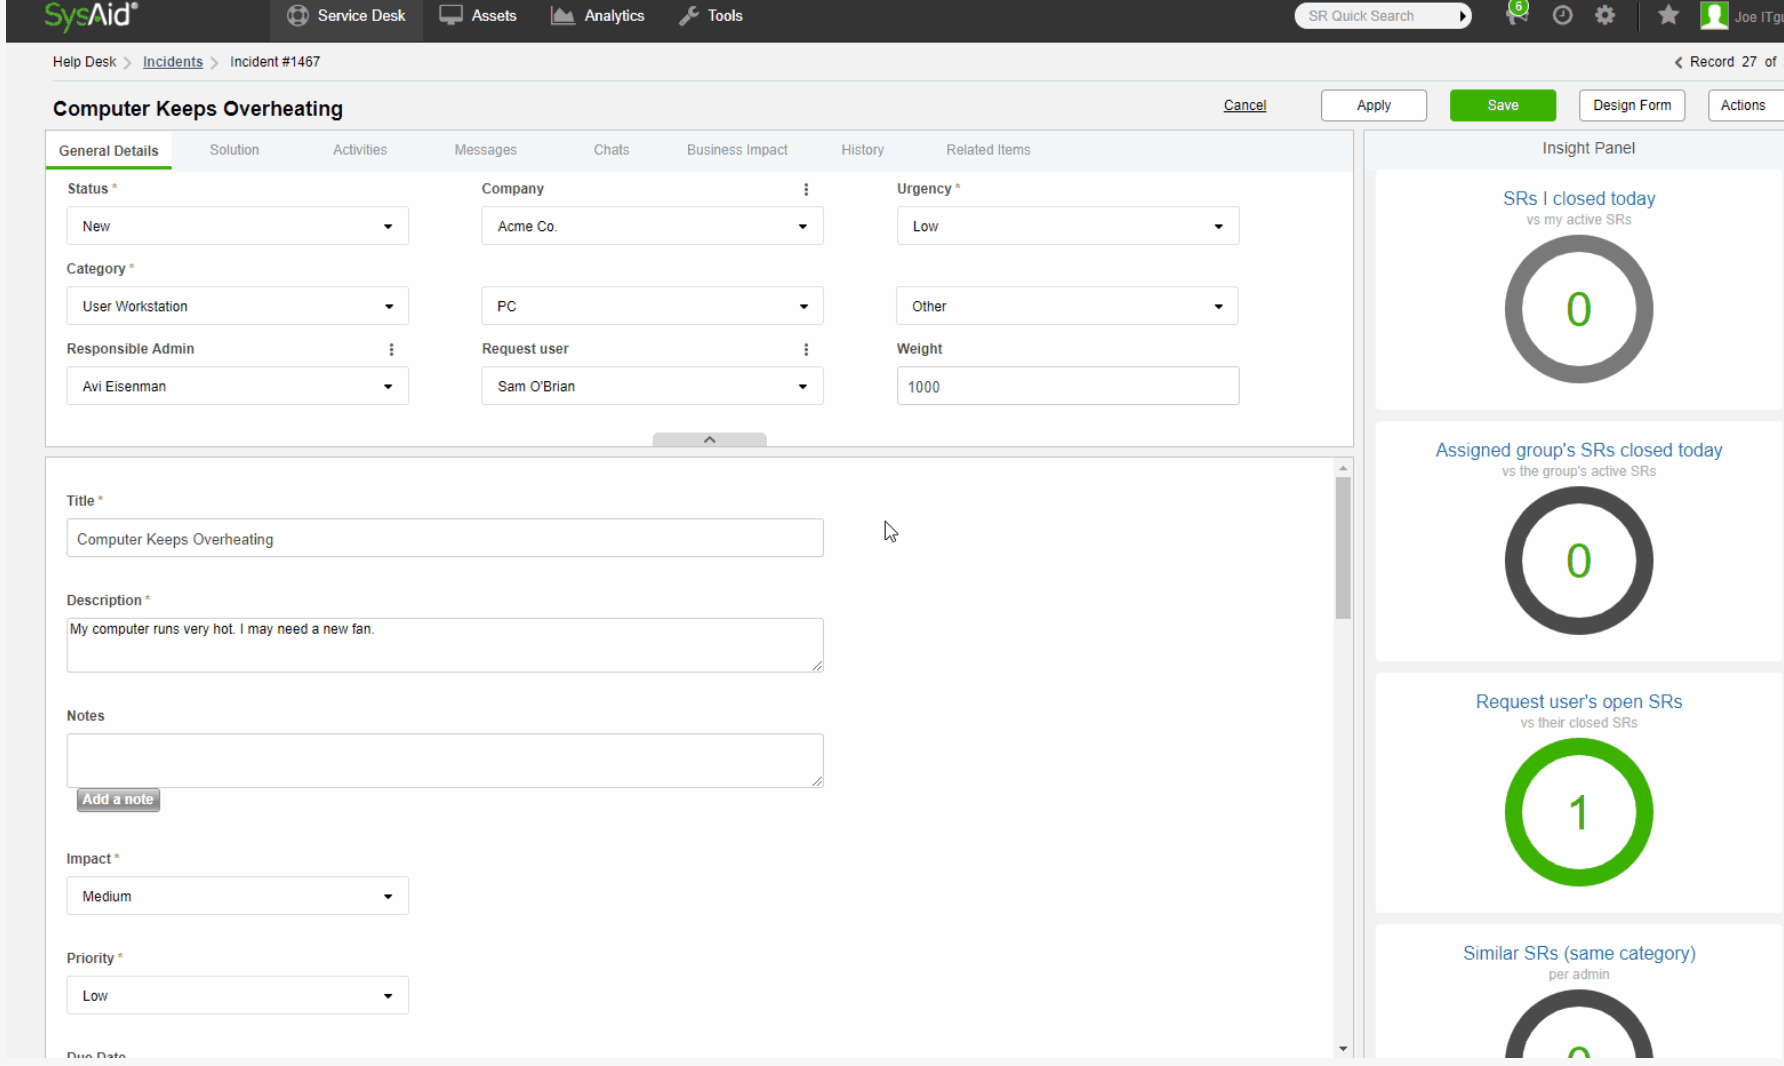Open Assigned group's SRs closed today gauge
The height and width of the screenshot is (1066, 1784).
[1578, 561]
